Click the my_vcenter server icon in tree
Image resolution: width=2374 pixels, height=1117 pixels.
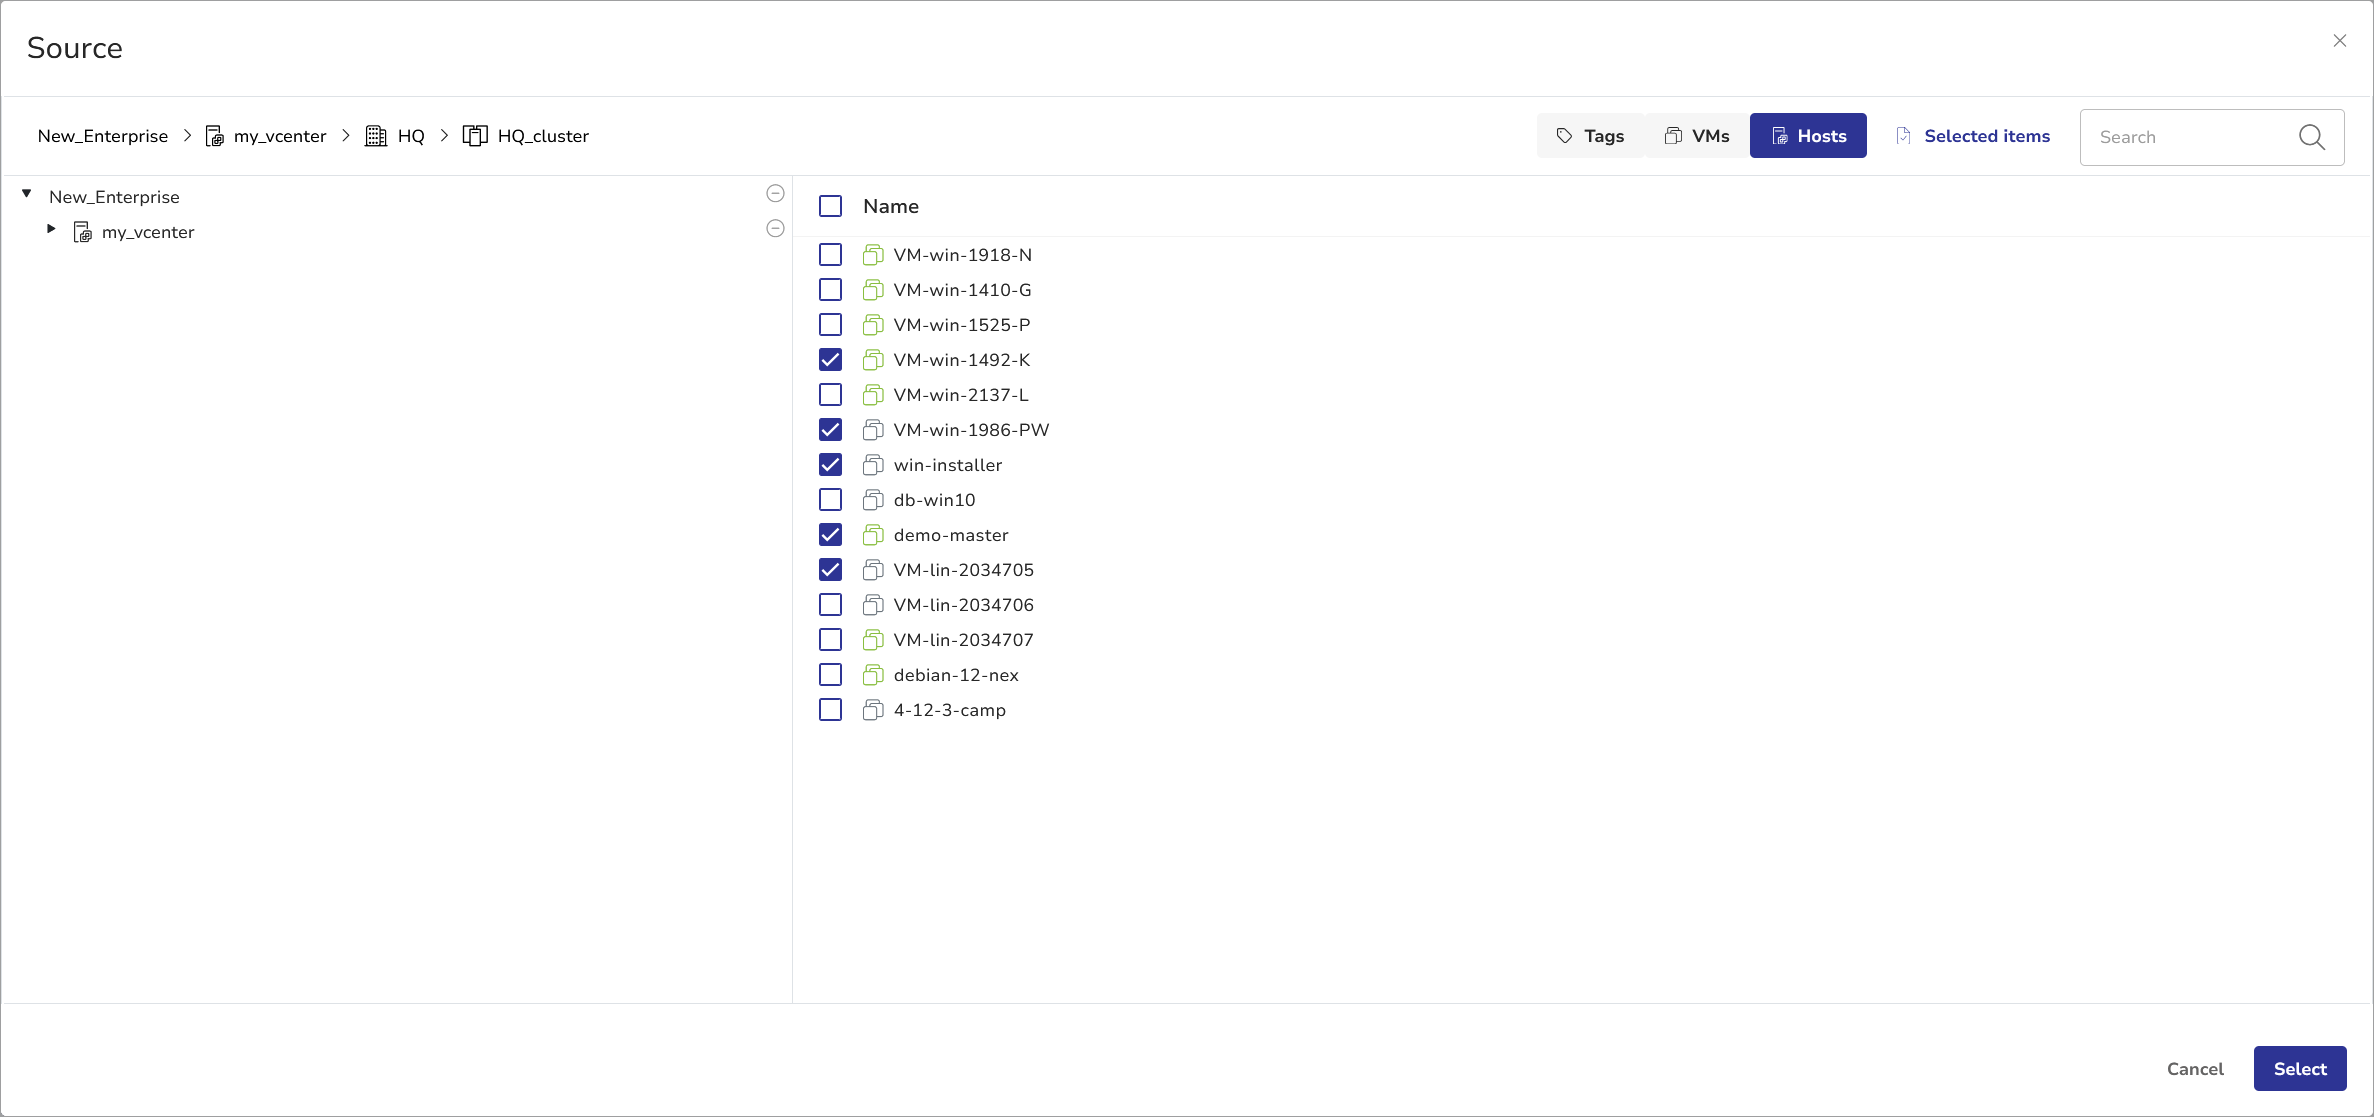pos(83,232)
